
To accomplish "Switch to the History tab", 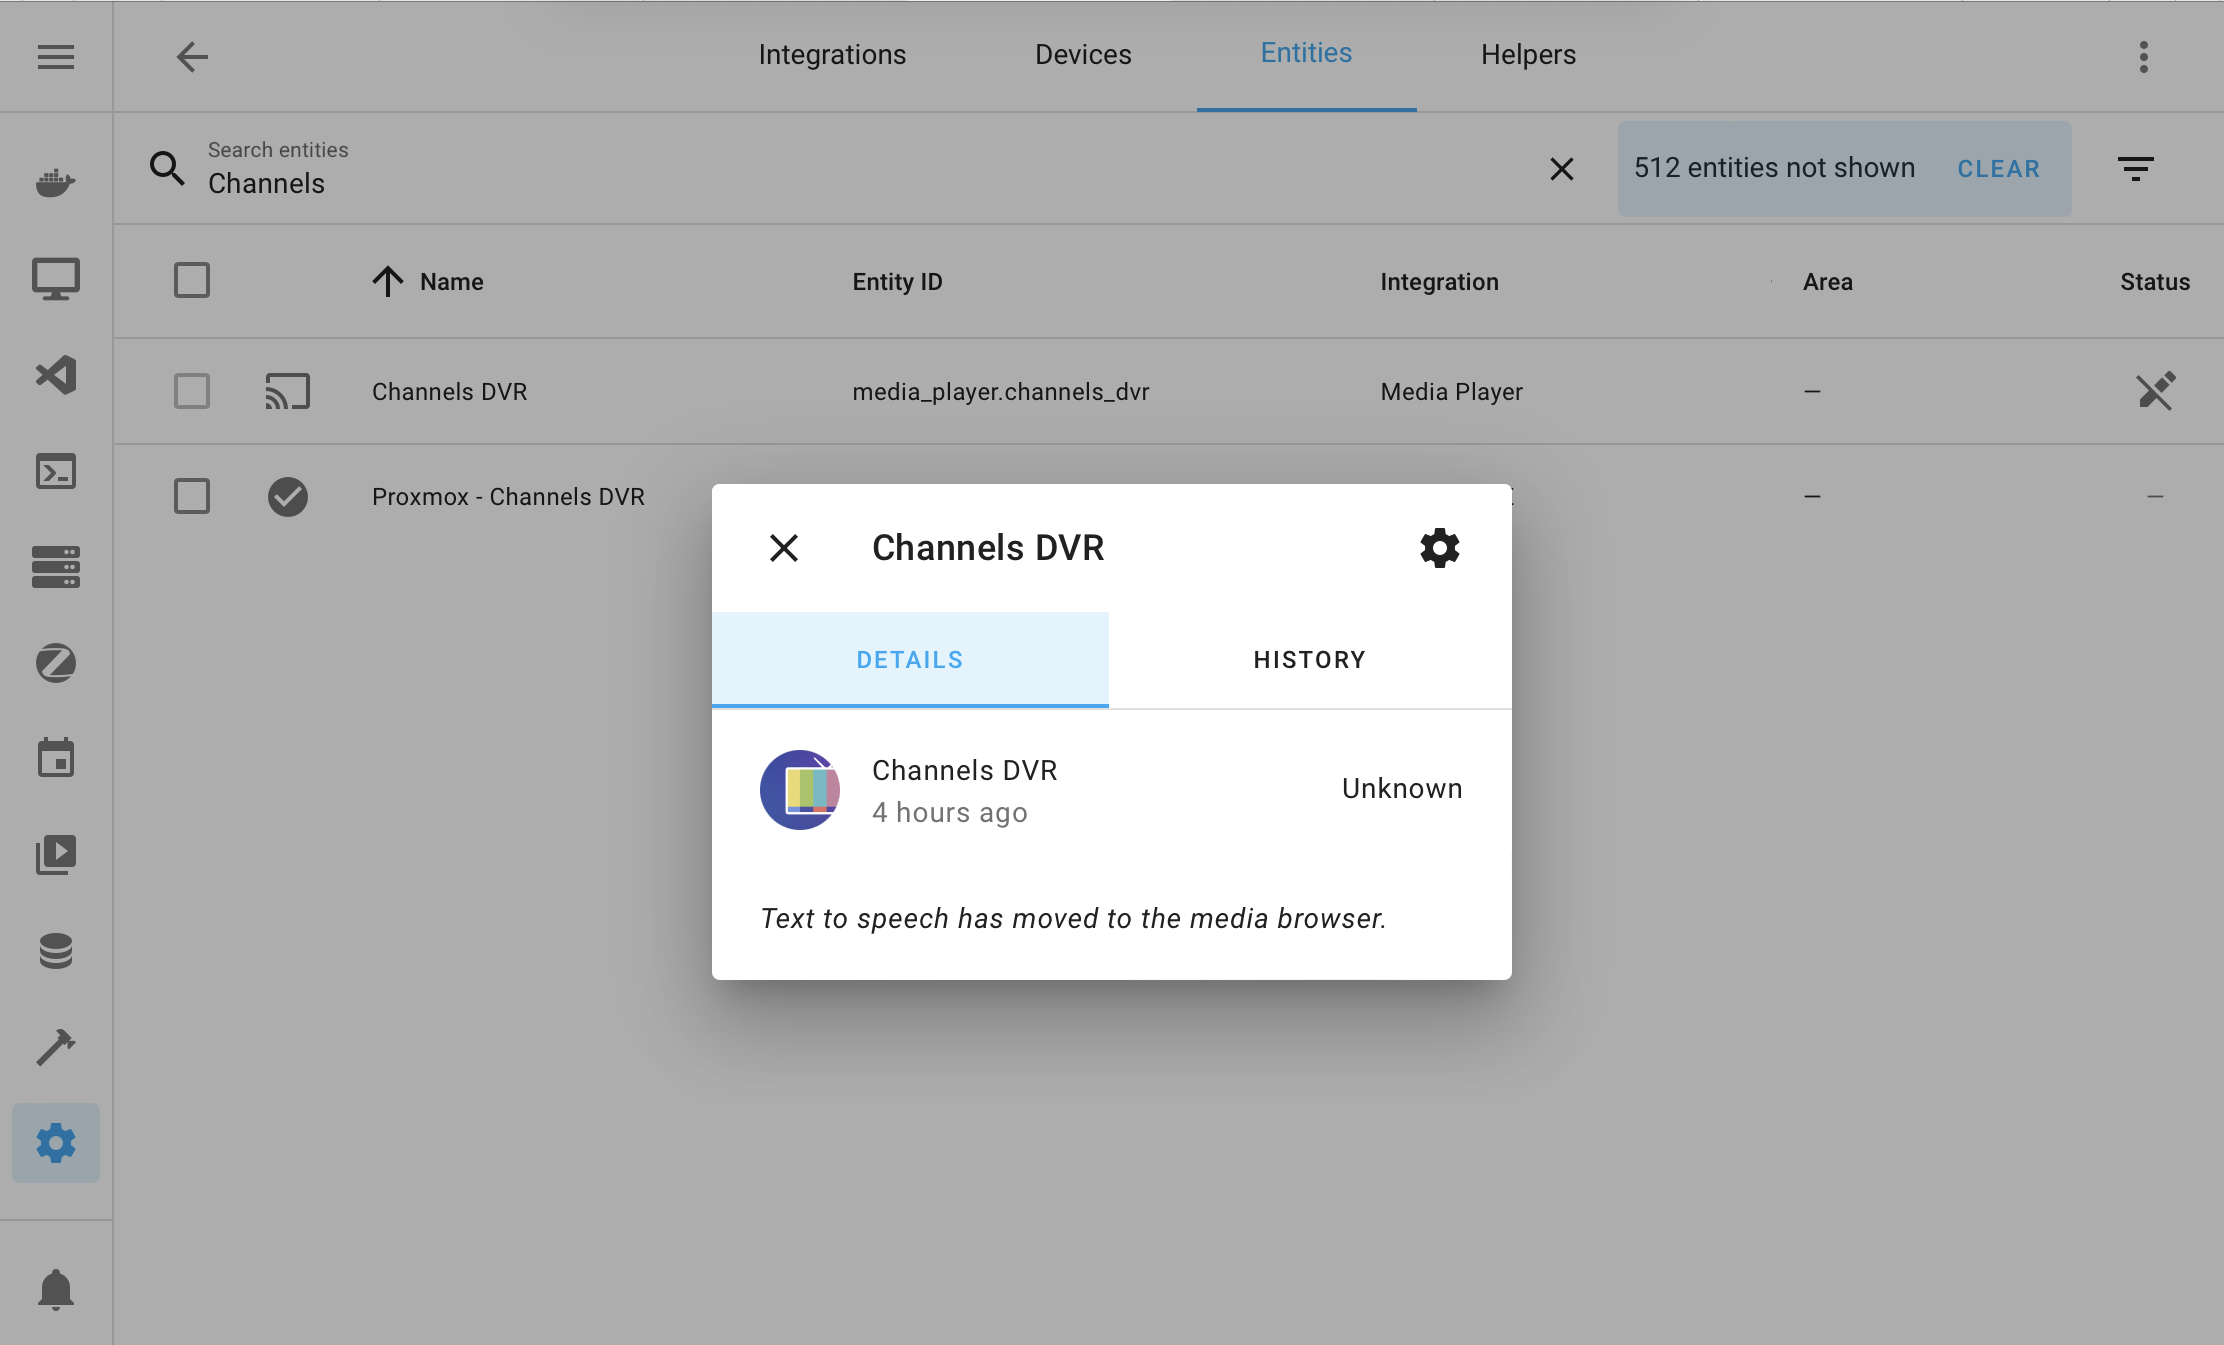I will [1309, 660].
